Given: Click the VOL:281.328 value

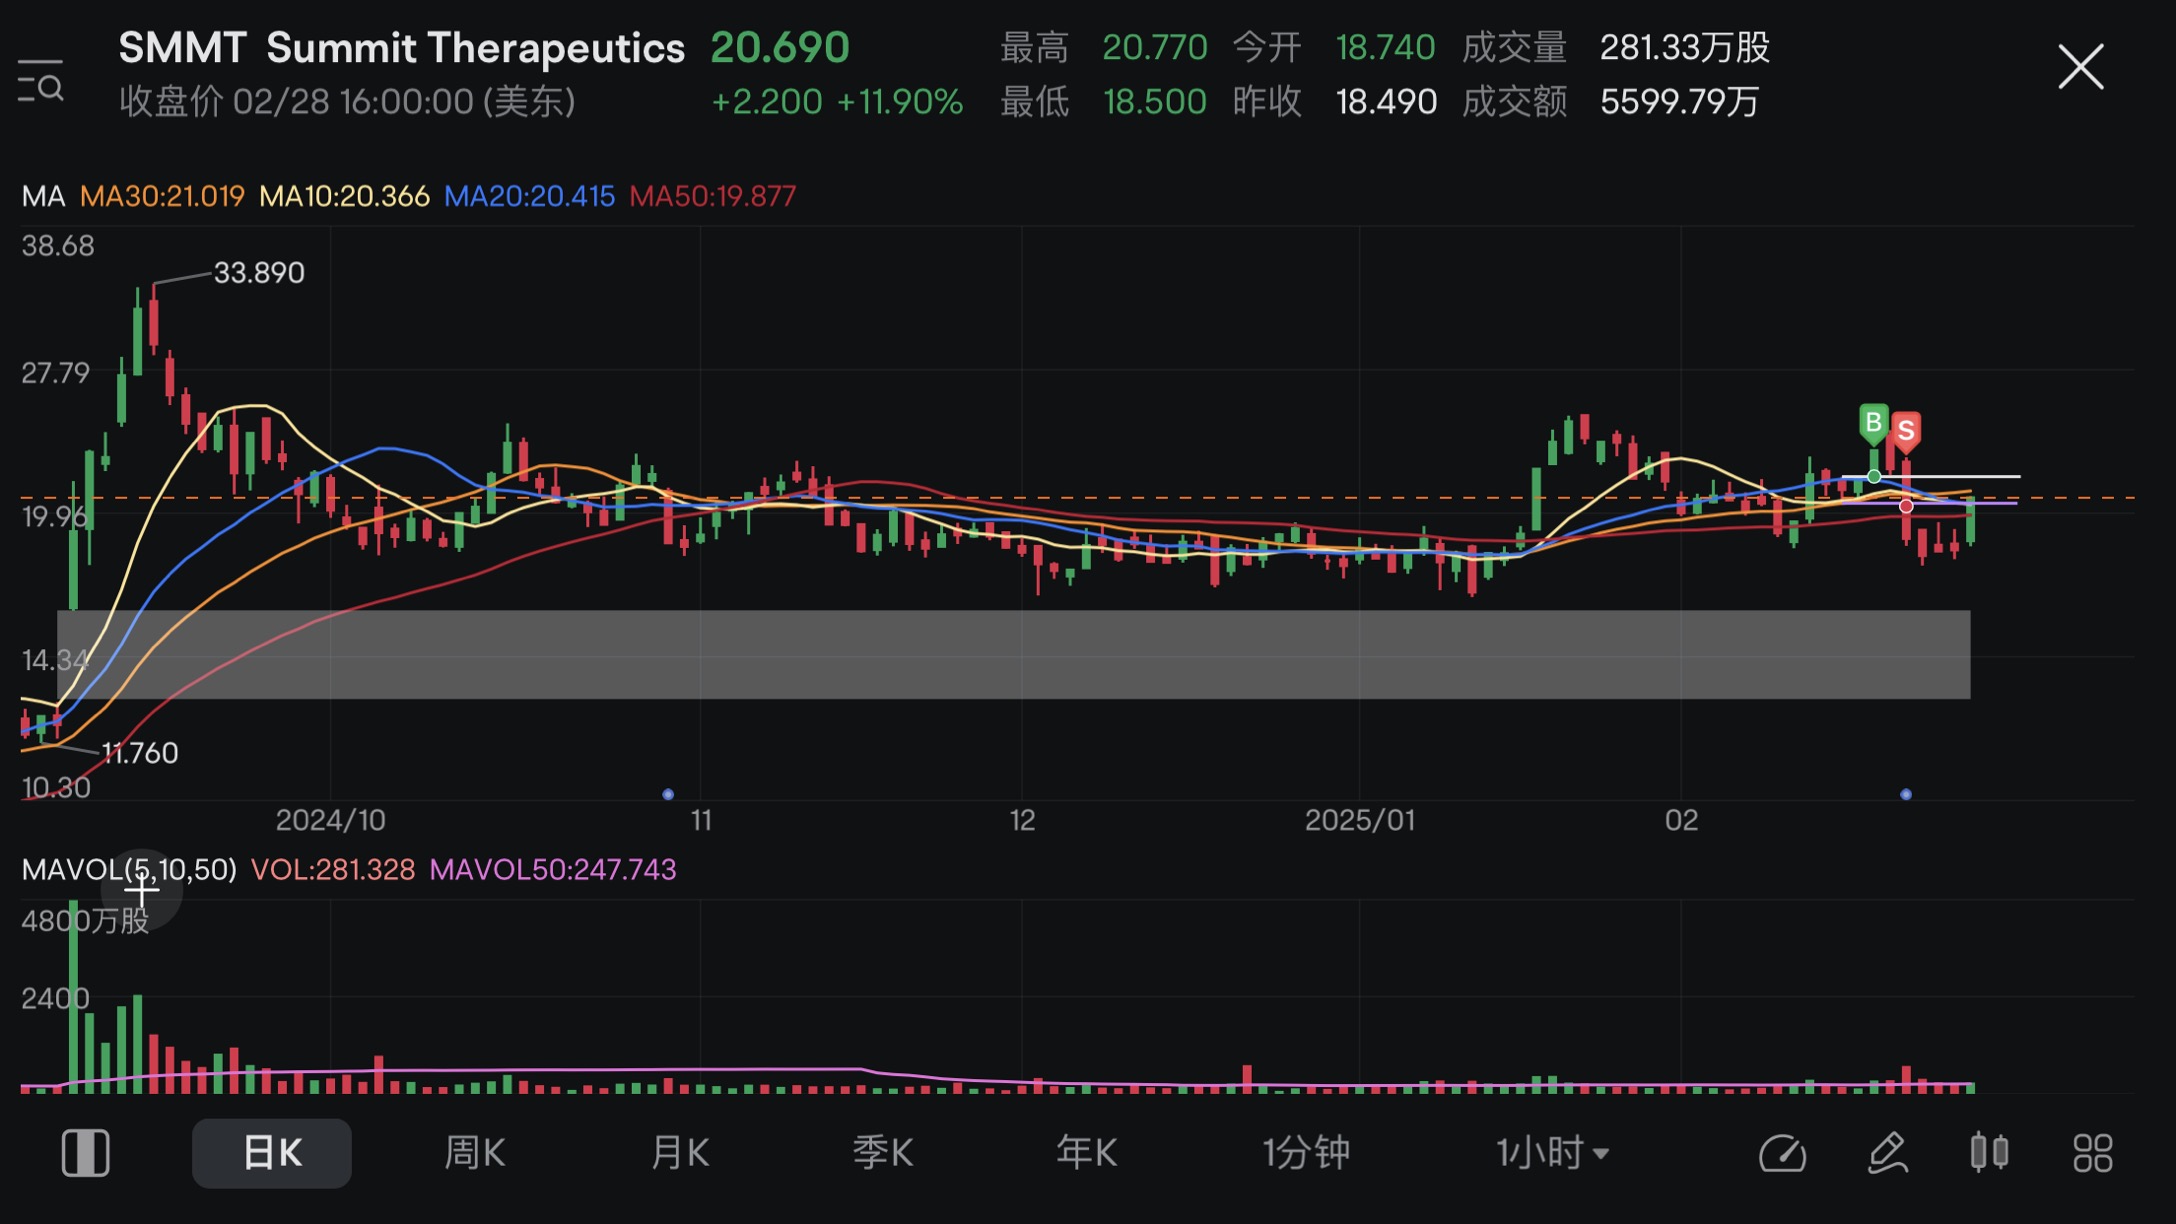Looking at the screenshot, I should (x=332, y=869).
